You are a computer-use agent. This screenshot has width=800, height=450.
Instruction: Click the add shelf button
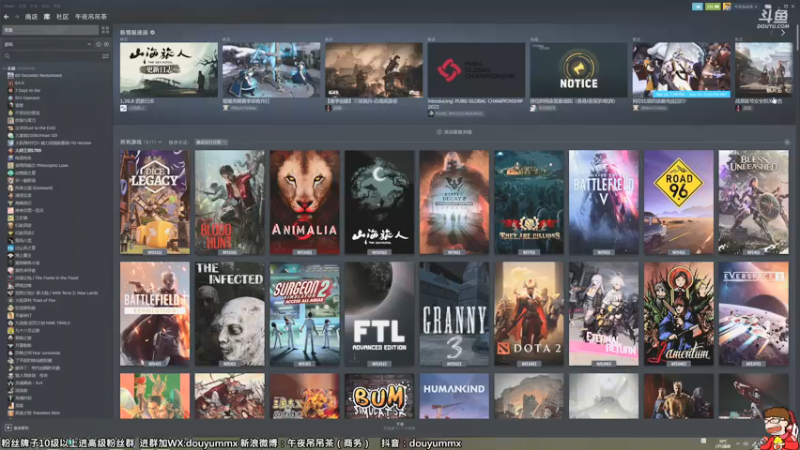click(x=454, y=132)
